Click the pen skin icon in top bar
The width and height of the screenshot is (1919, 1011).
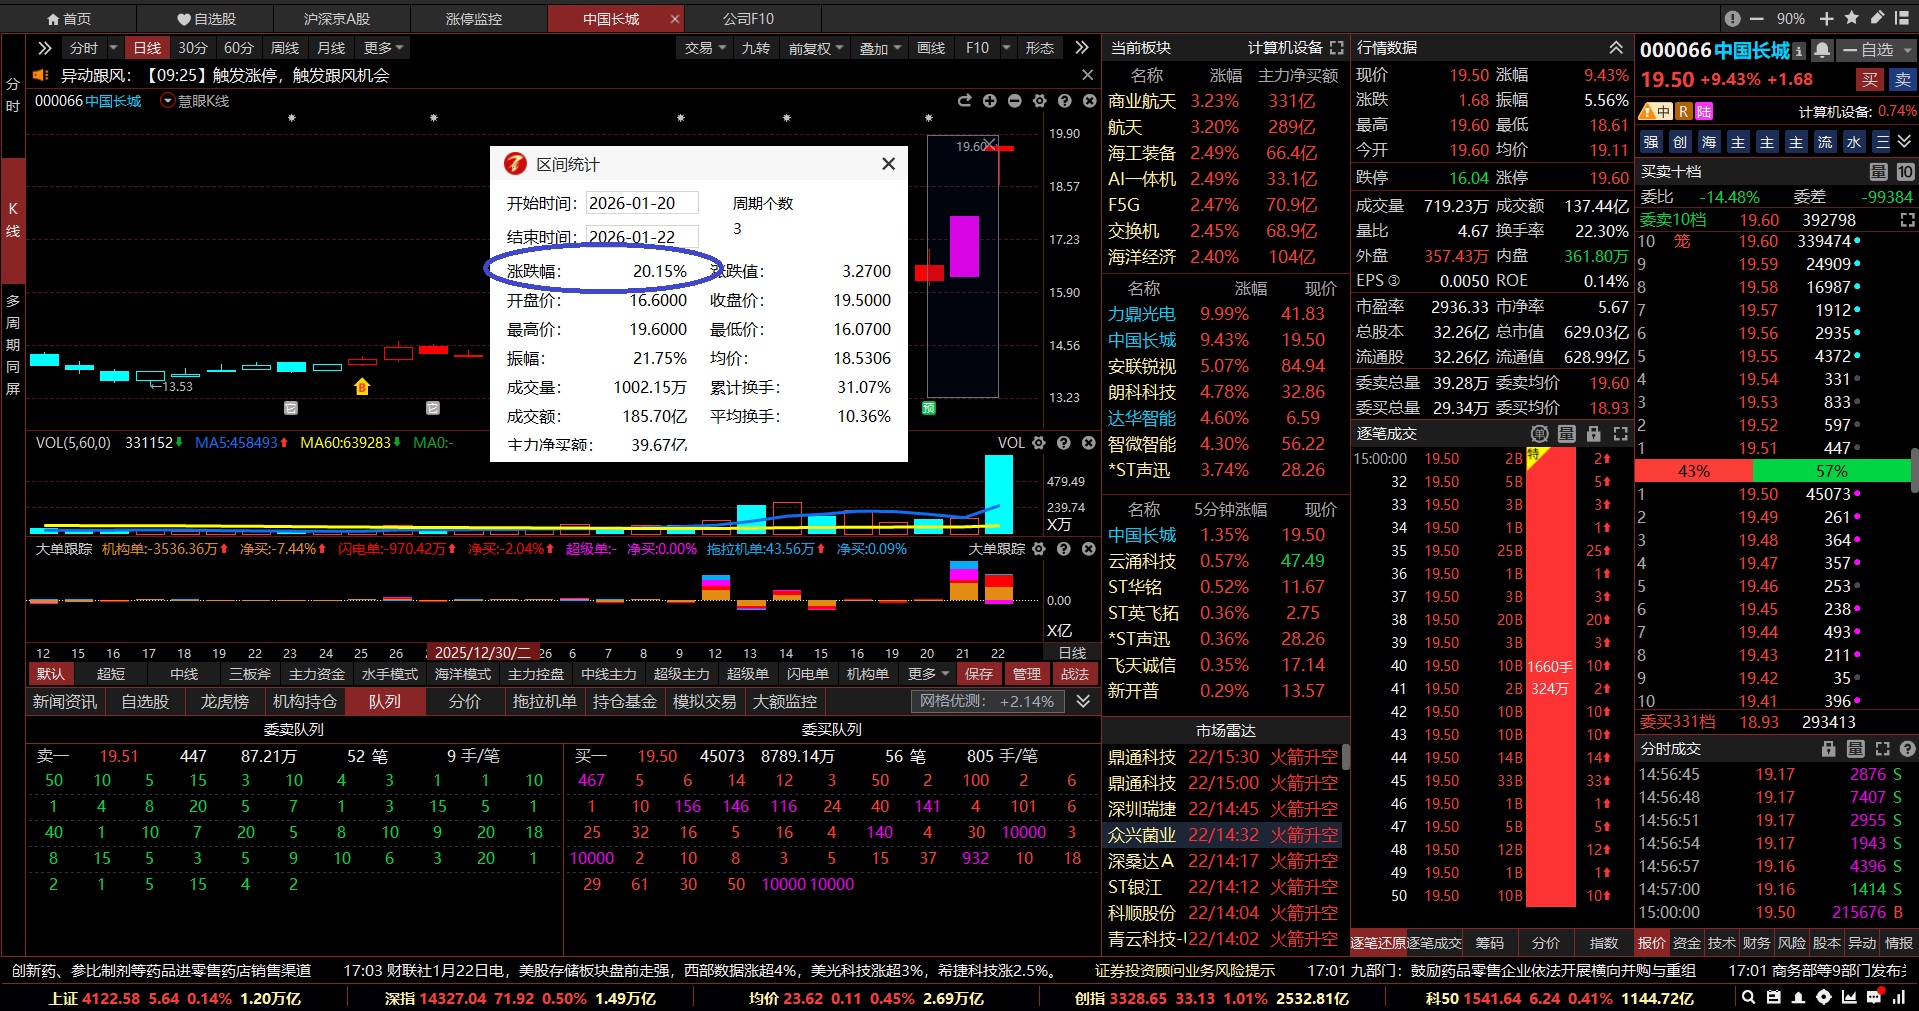click(x=1877, y=18)
